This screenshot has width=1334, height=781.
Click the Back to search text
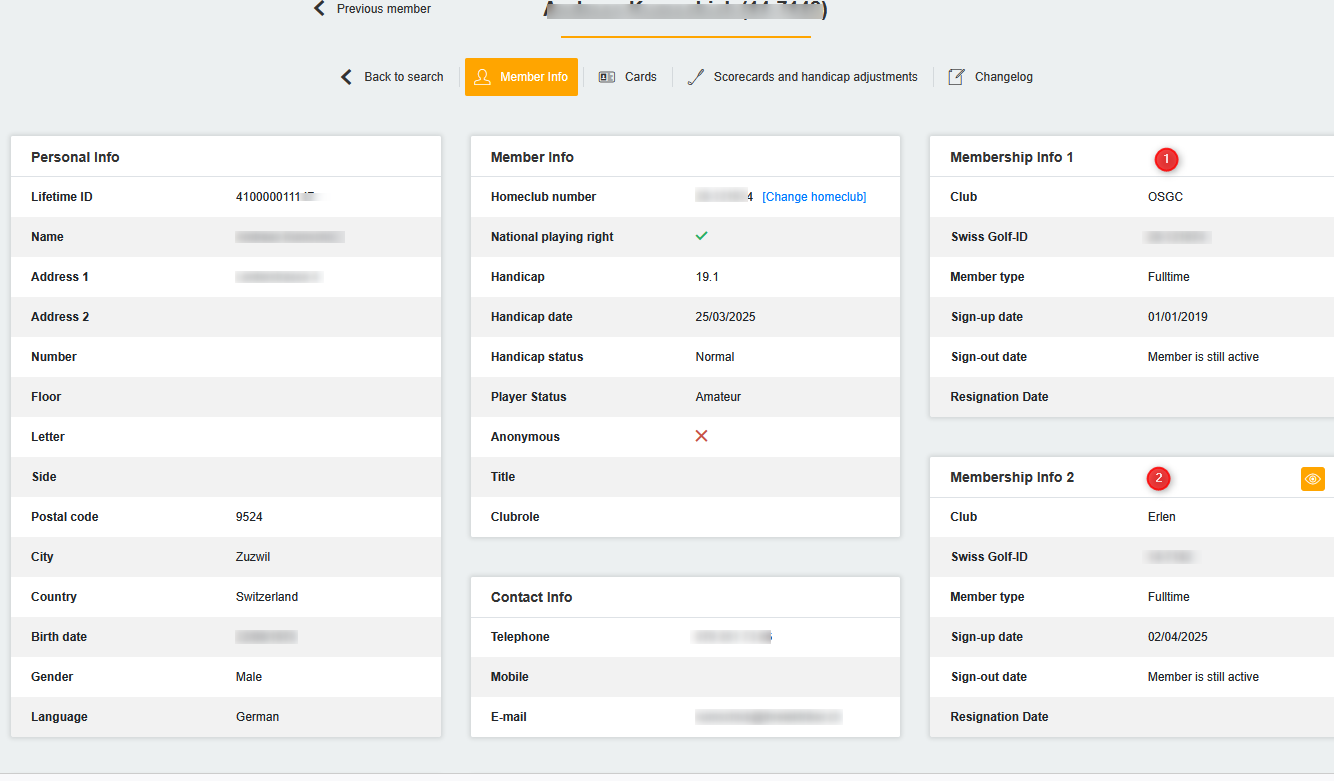click(x=403, y=77)
